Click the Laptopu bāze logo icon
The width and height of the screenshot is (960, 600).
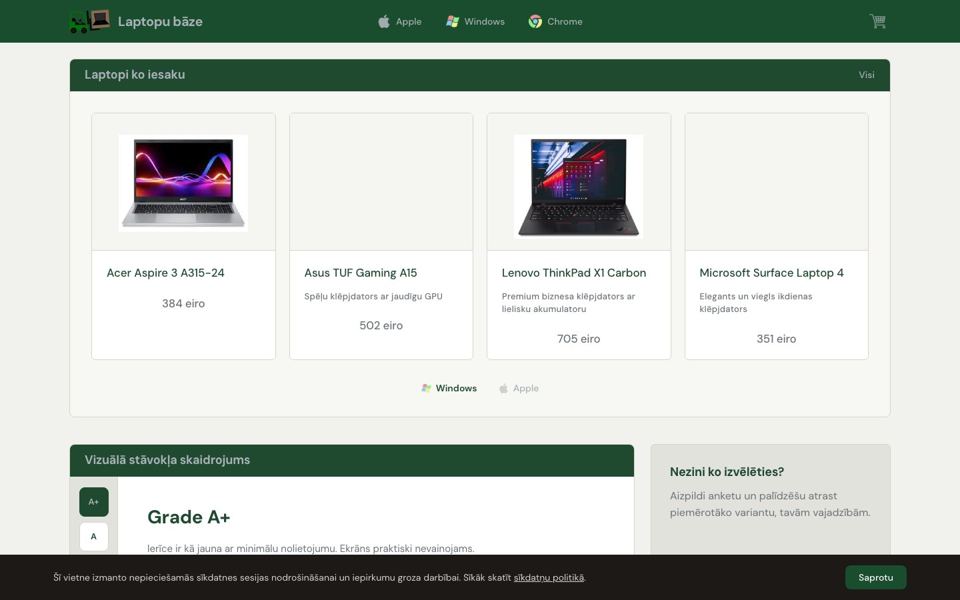[x=90, y=21]
